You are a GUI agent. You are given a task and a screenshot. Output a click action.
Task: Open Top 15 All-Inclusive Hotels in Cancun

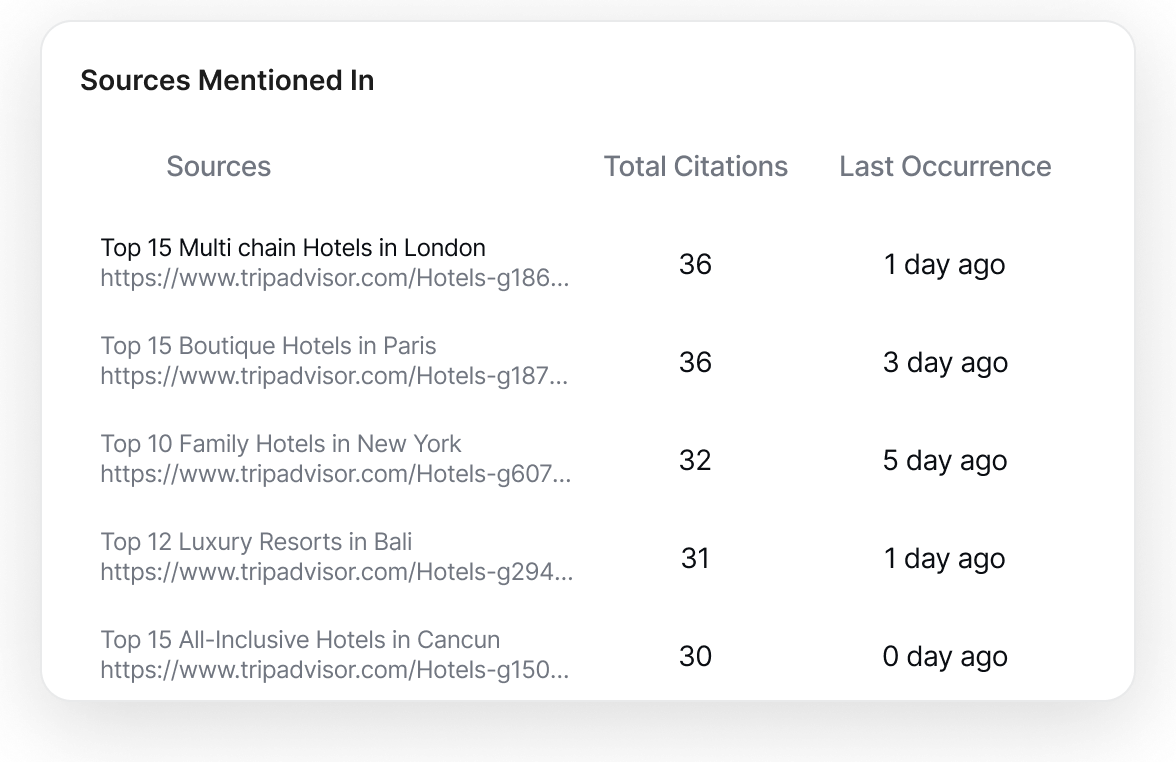click(300, 640)
